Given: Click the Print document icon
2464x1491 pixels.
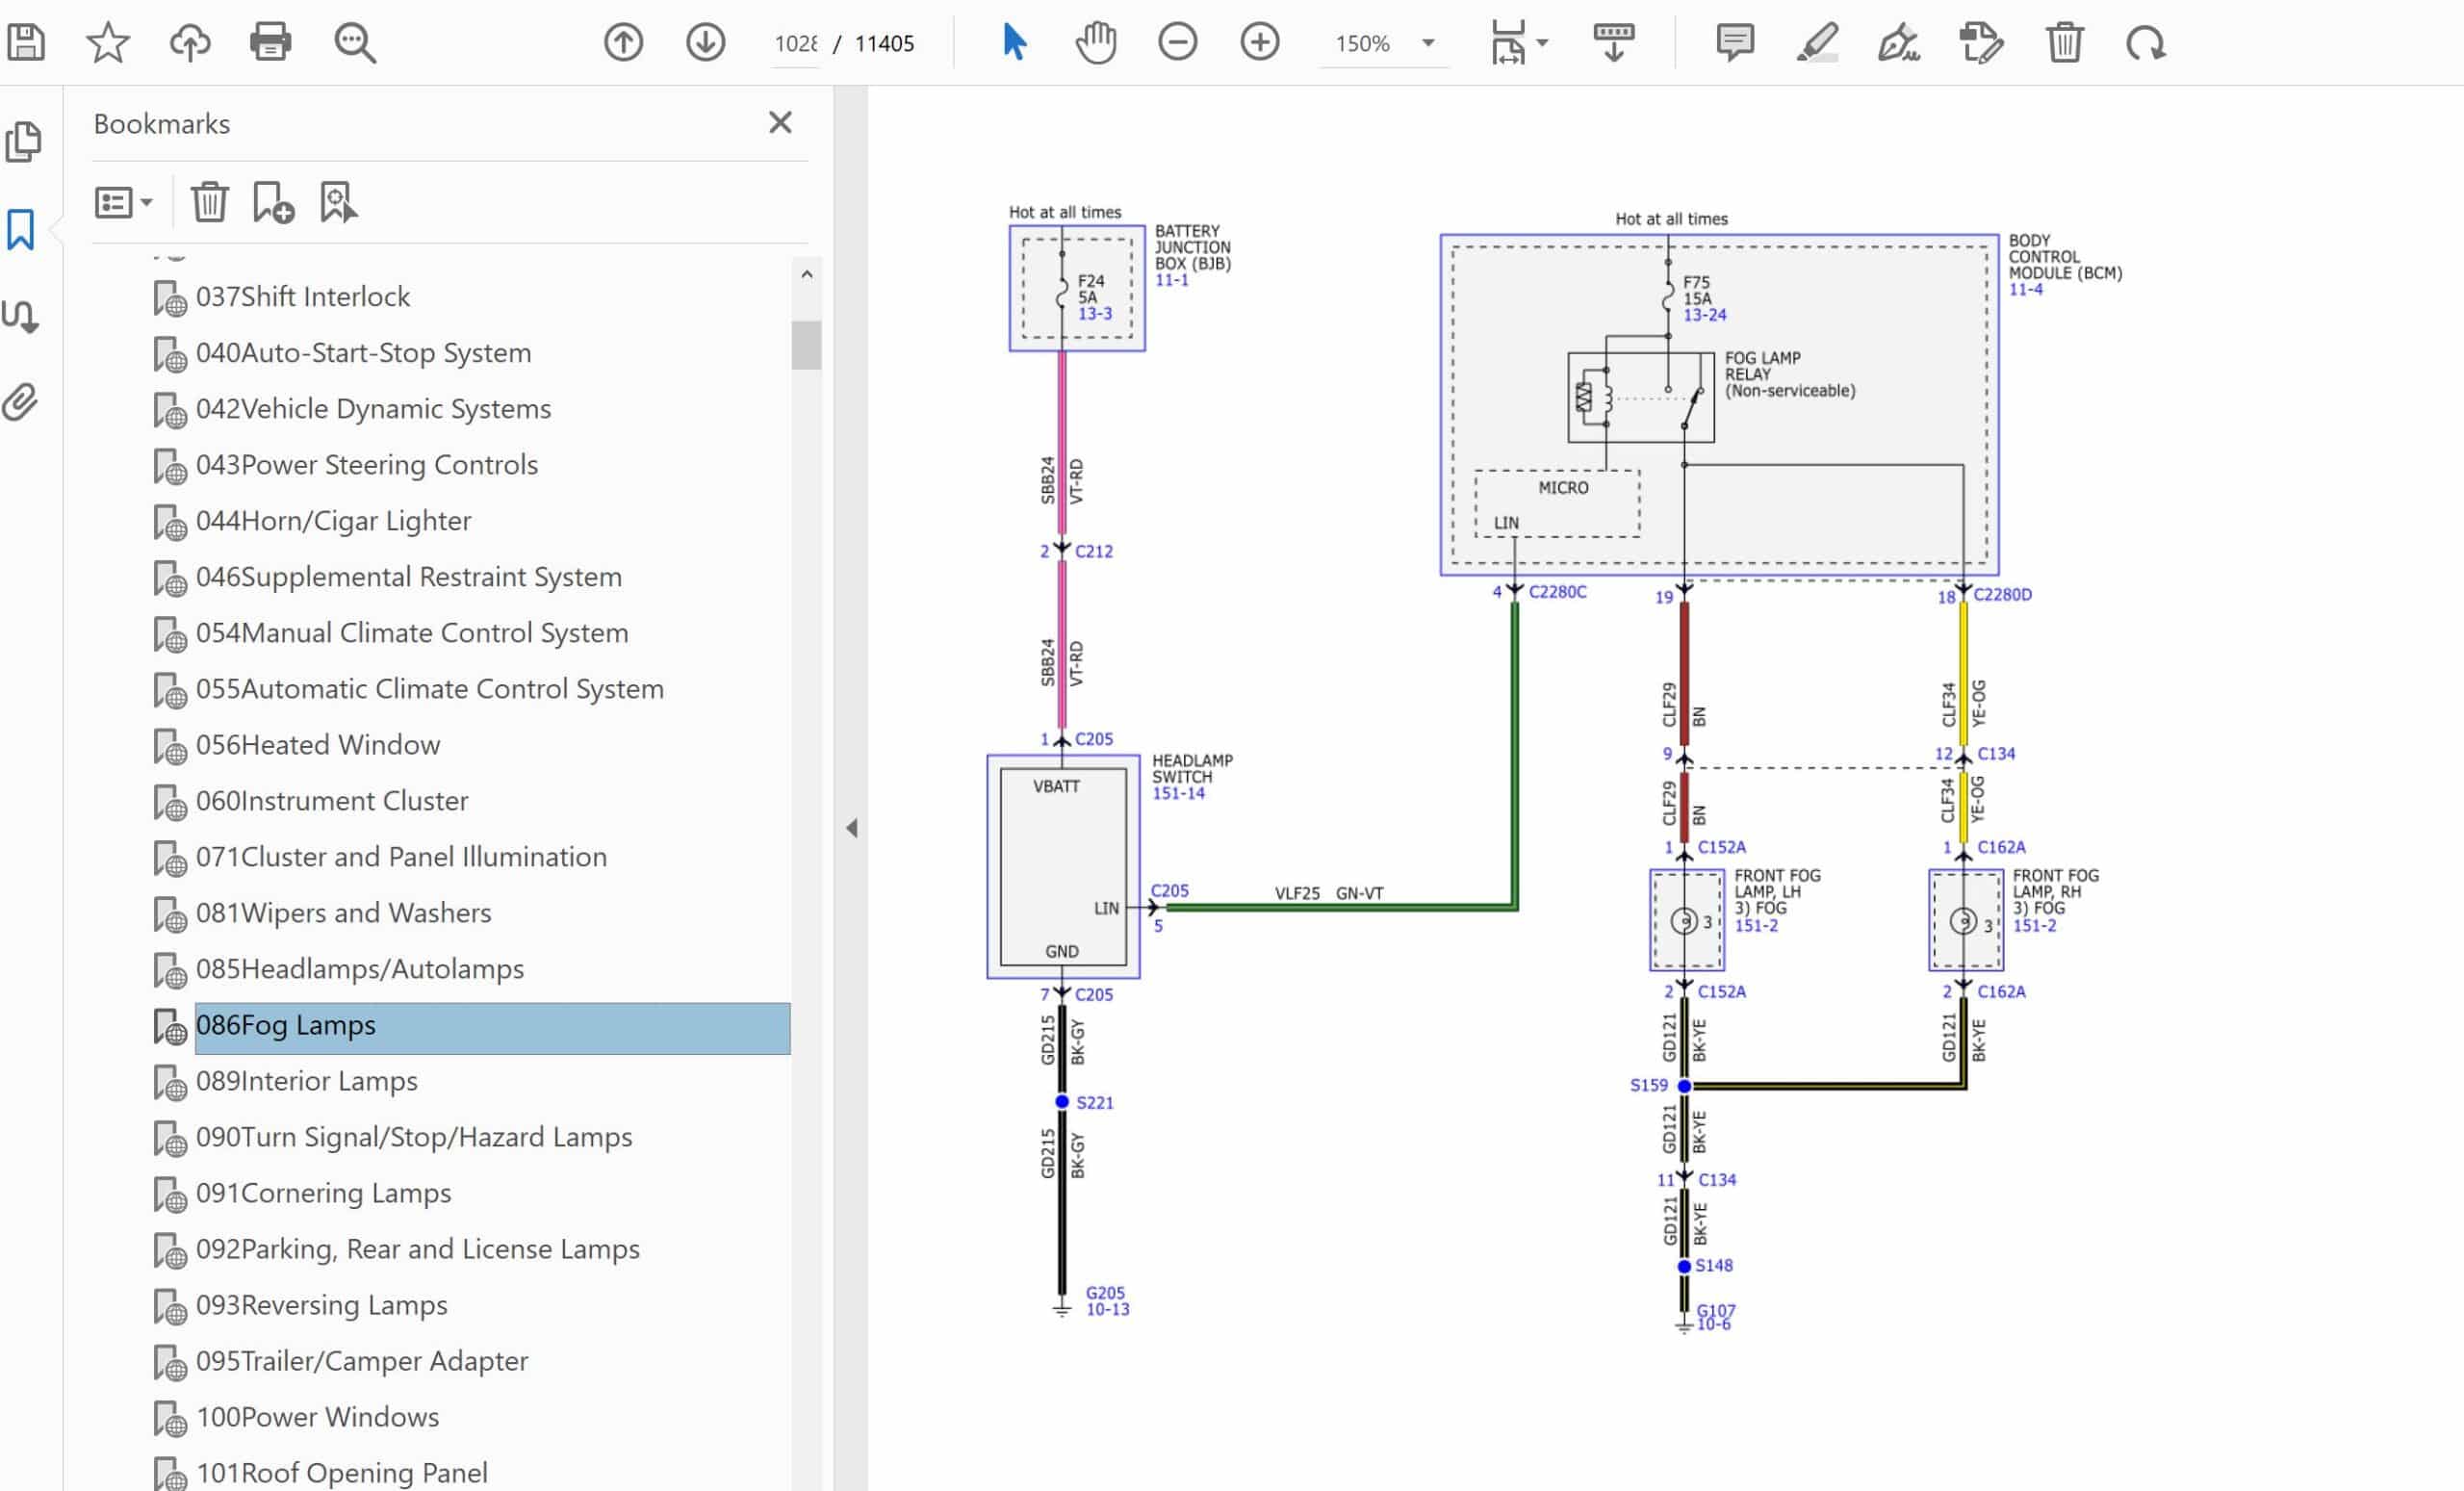Looking at the screenshot, I should click(x=270, y=43).
